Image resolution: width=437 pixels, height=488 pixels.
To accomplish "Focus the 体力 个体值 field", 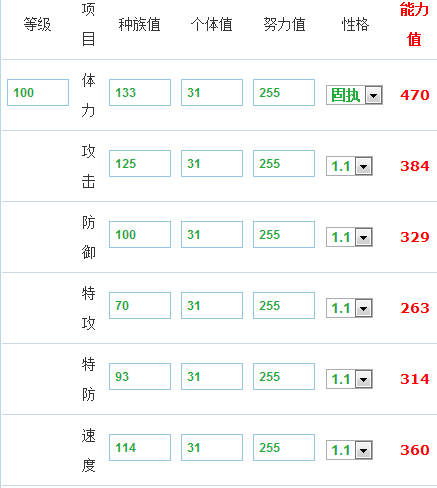I will [x=212, y=92].
